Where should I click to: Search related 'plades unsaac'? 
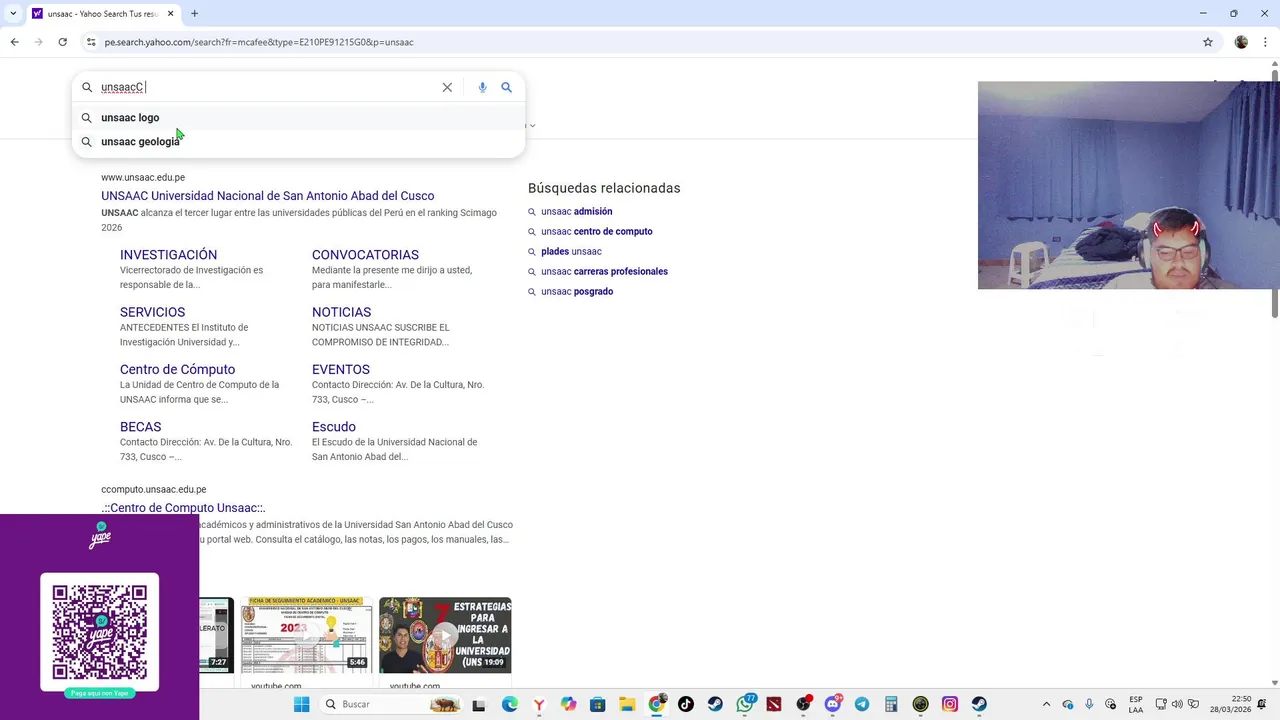571,251
